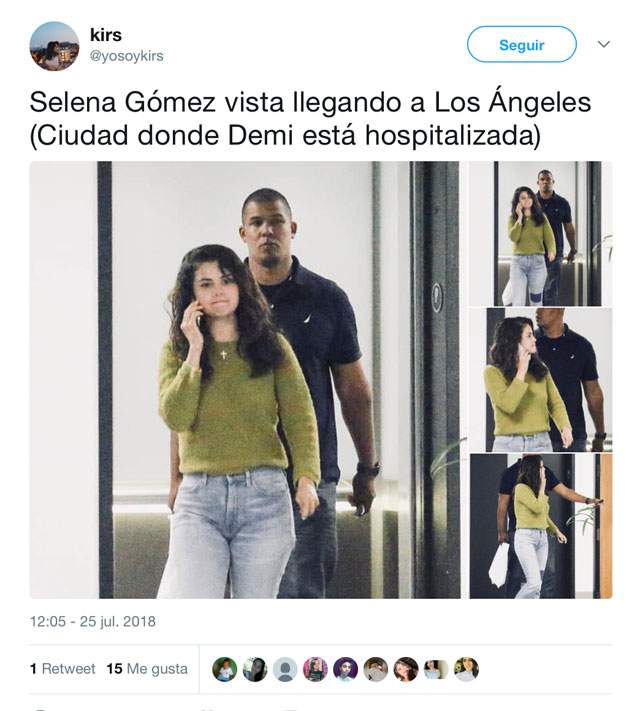Expand the tweet options chevron menu
The height and width of the screenshot is (711, 640).
tap(603, 44)
